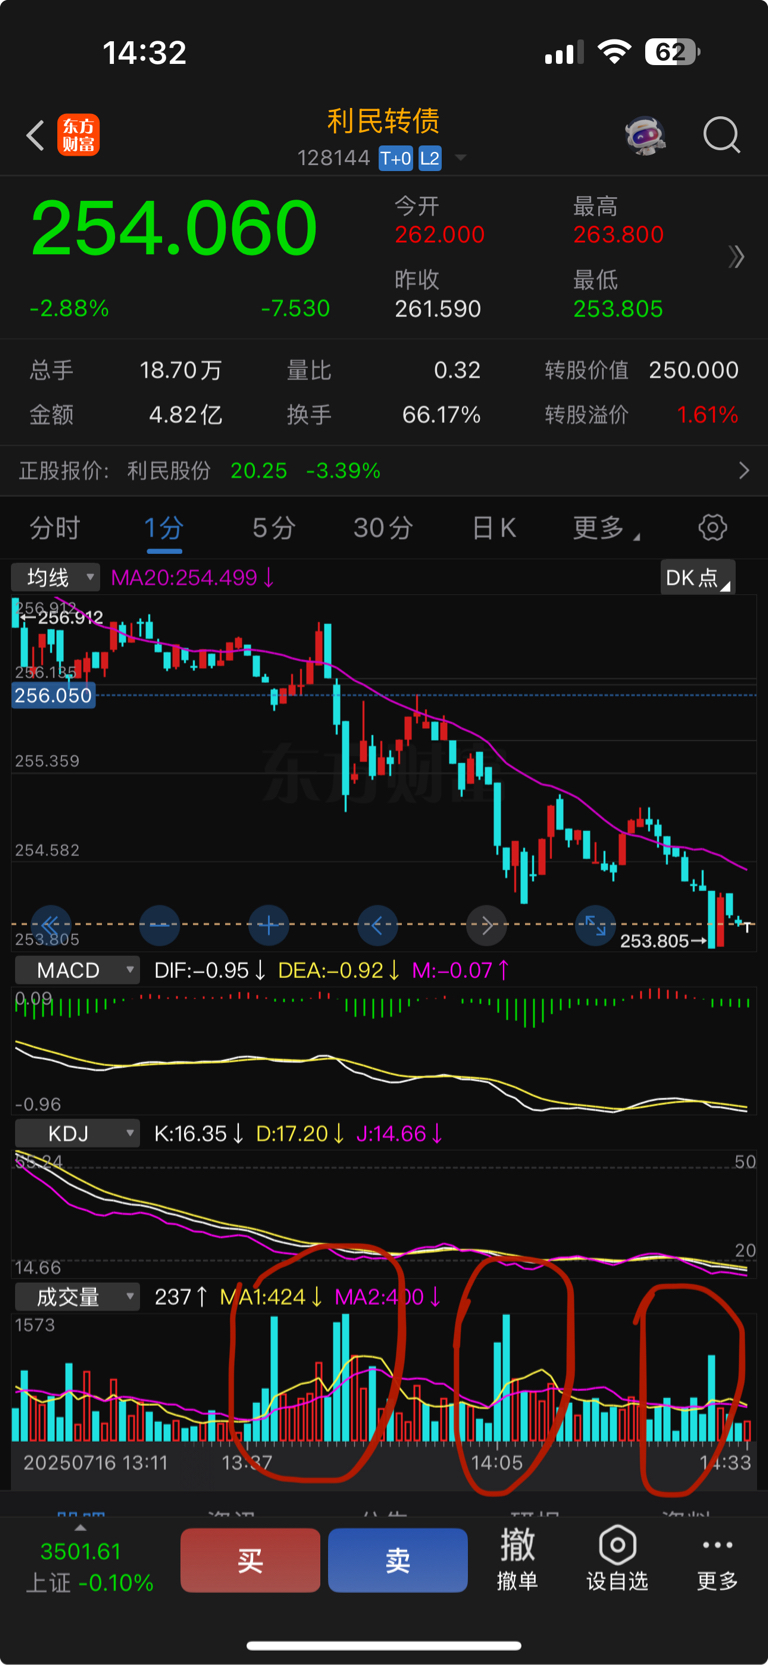Tap the MA20:254.499 label
Viewport: 768px width, 1665px height.
click(192, 577)
